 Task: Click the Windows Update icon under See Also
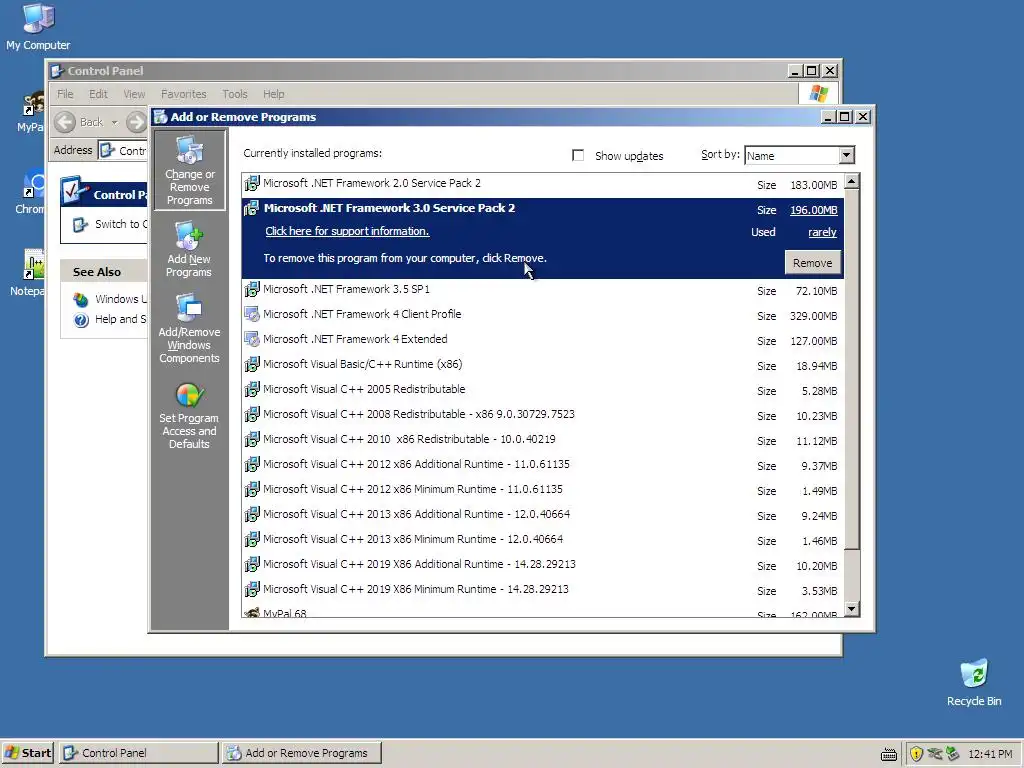tap(81, 299)
